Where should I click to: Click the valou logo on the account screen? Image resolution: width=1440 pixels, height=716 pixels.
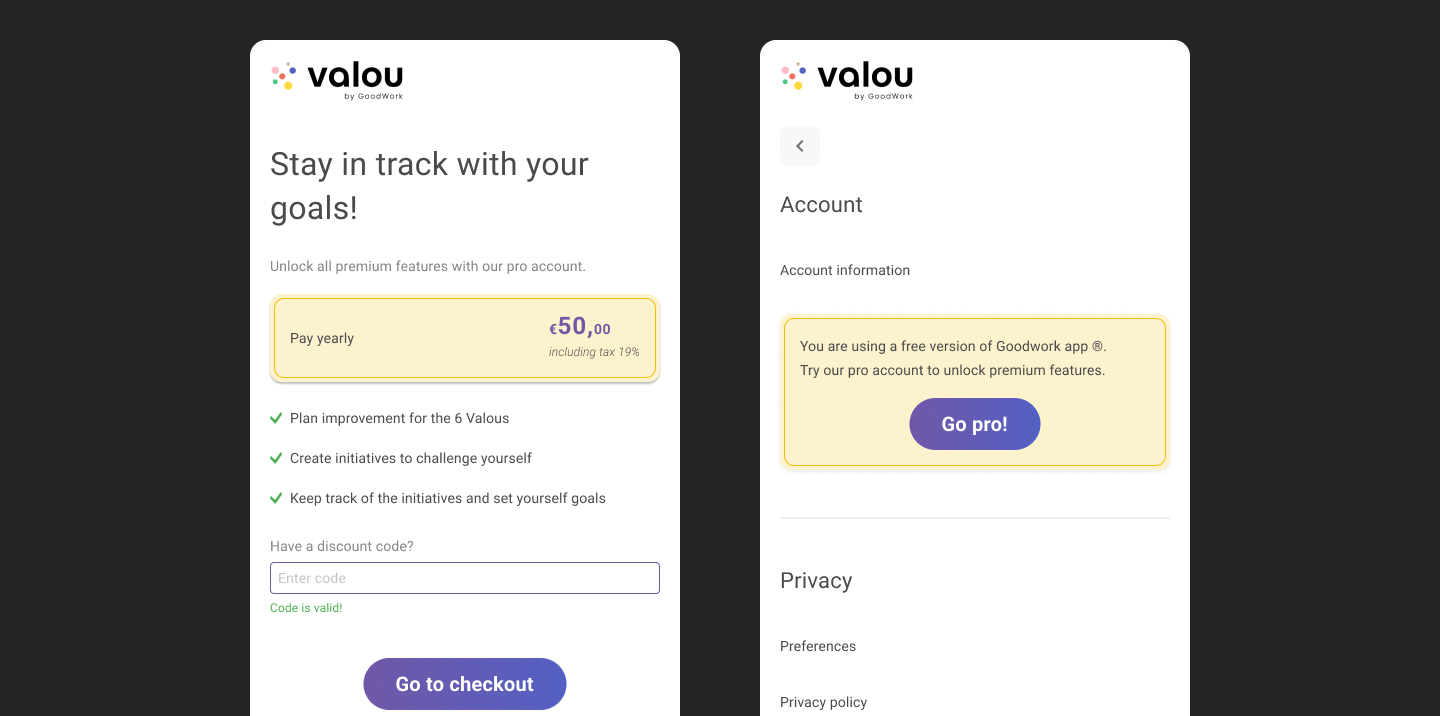click(x=847, y=79)
